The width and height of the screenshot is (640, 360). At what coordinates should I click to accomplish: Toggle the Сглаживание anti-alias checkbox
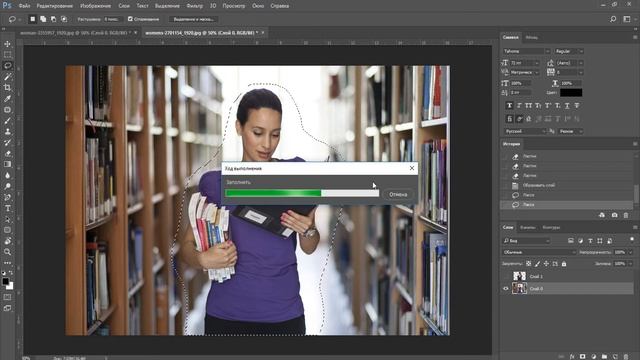click(130, 19)
